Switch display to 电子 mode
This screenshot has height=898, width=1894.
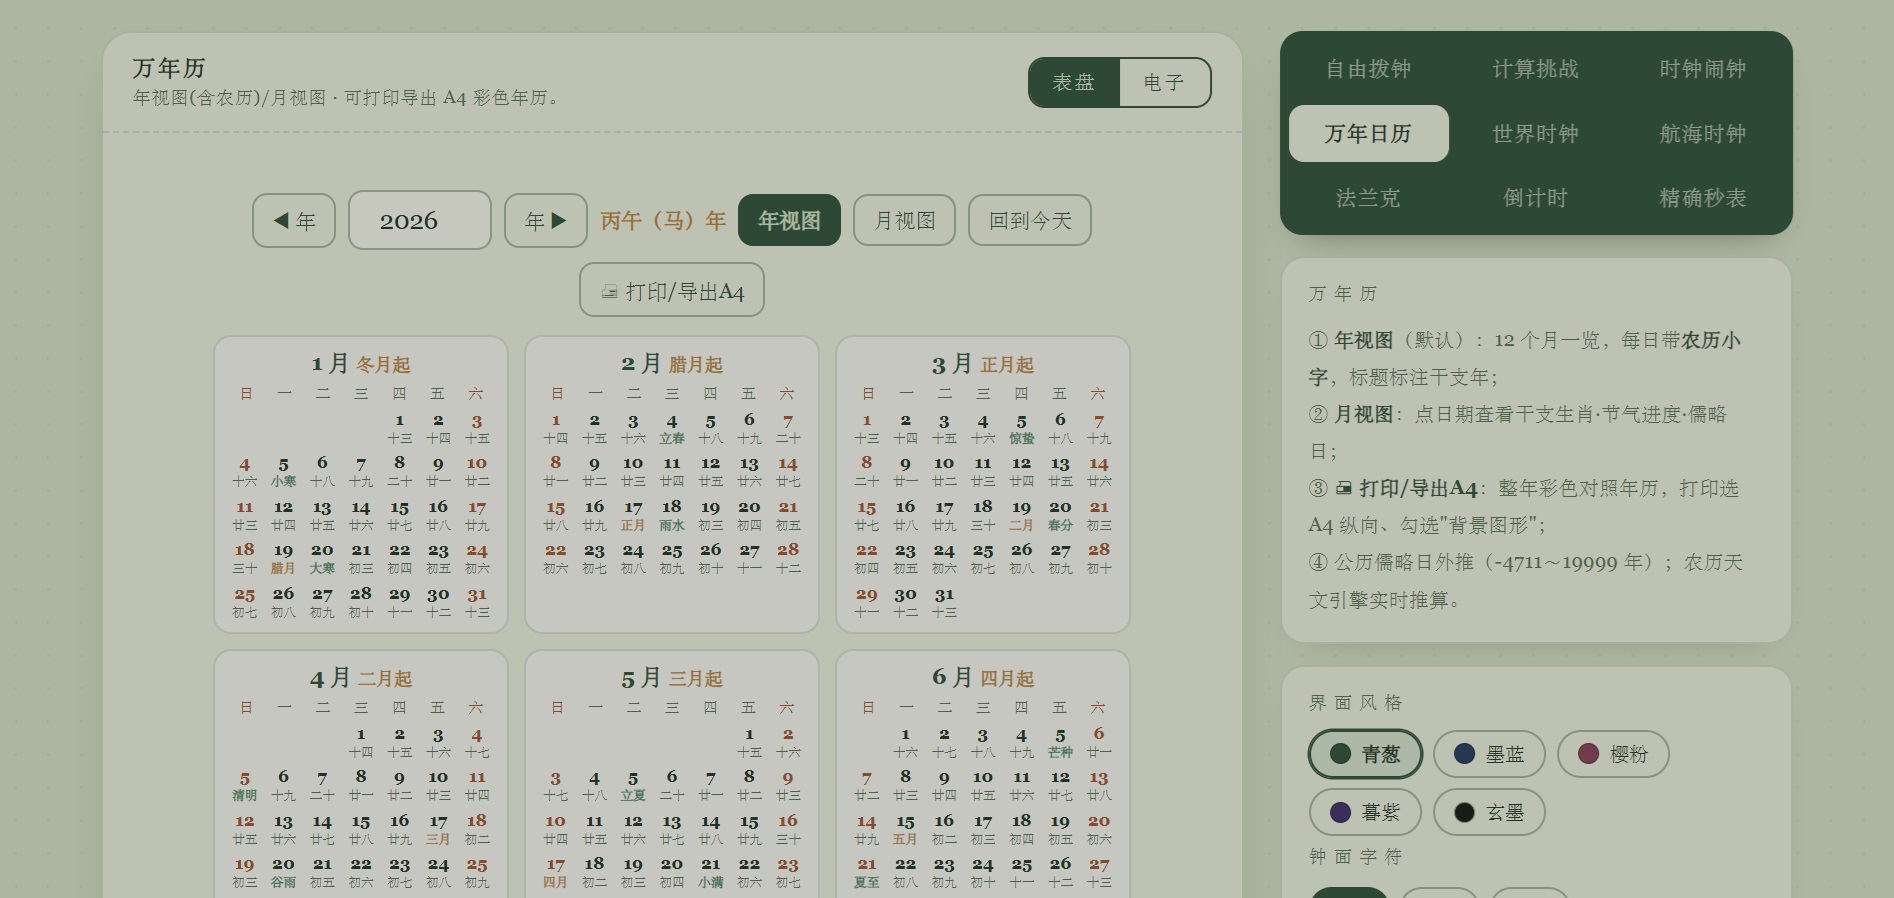click(x=1164, y=82)
